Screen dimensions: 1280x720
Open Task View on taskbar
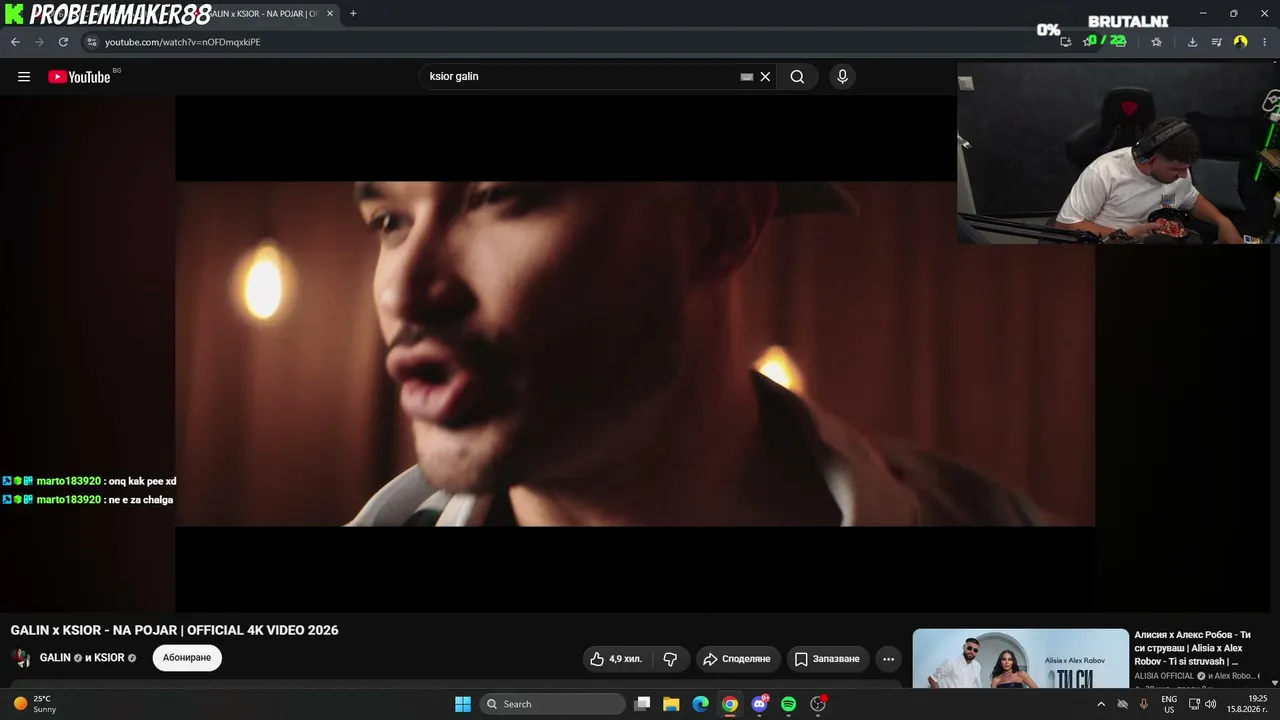tap(643, 704)
